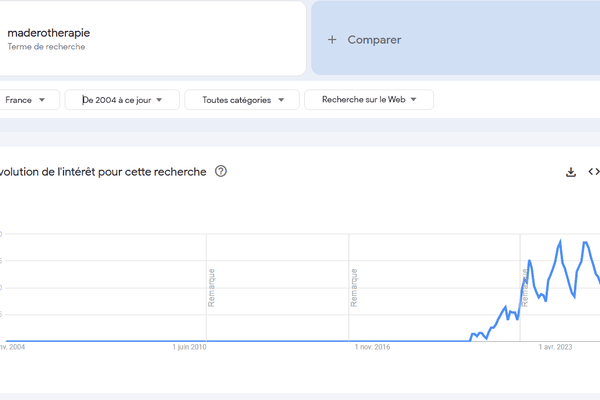Click the help question mark icon beside chart title
The height and width of the screenshot is (400, 600).
(x=221, y=171)
